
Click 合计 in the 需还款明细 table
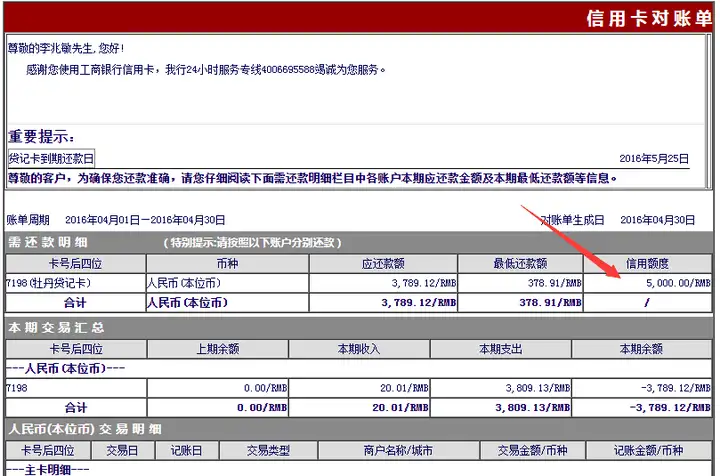75,303
